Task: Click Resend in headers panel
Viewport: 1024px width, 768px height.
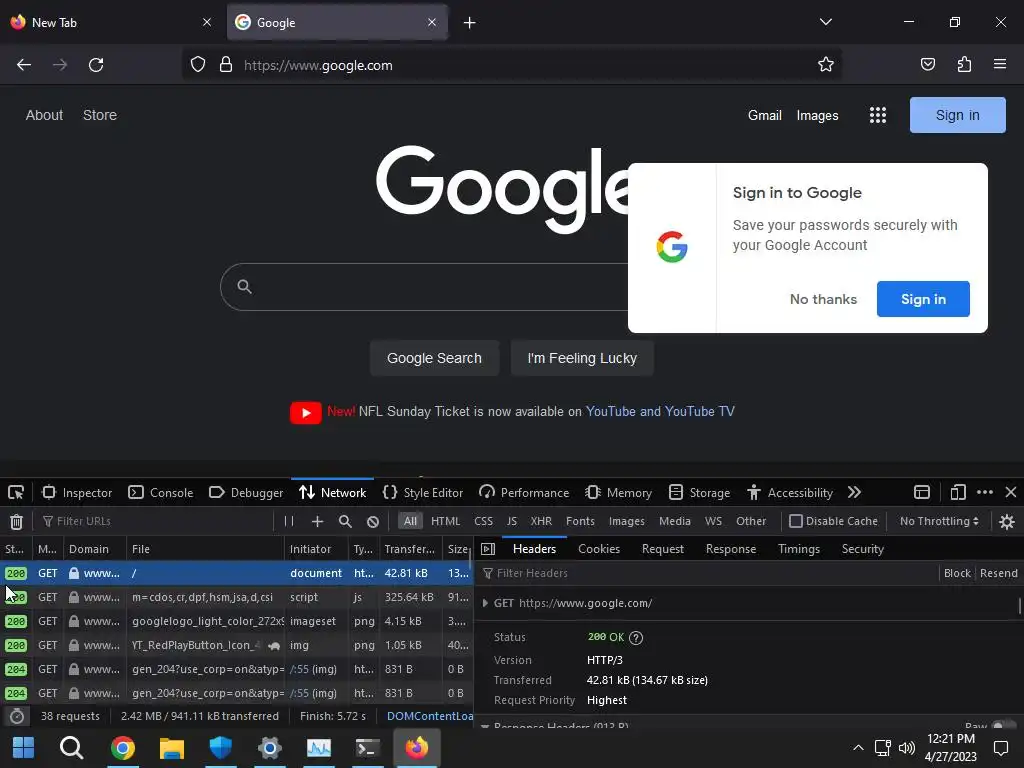Action: 999,573
